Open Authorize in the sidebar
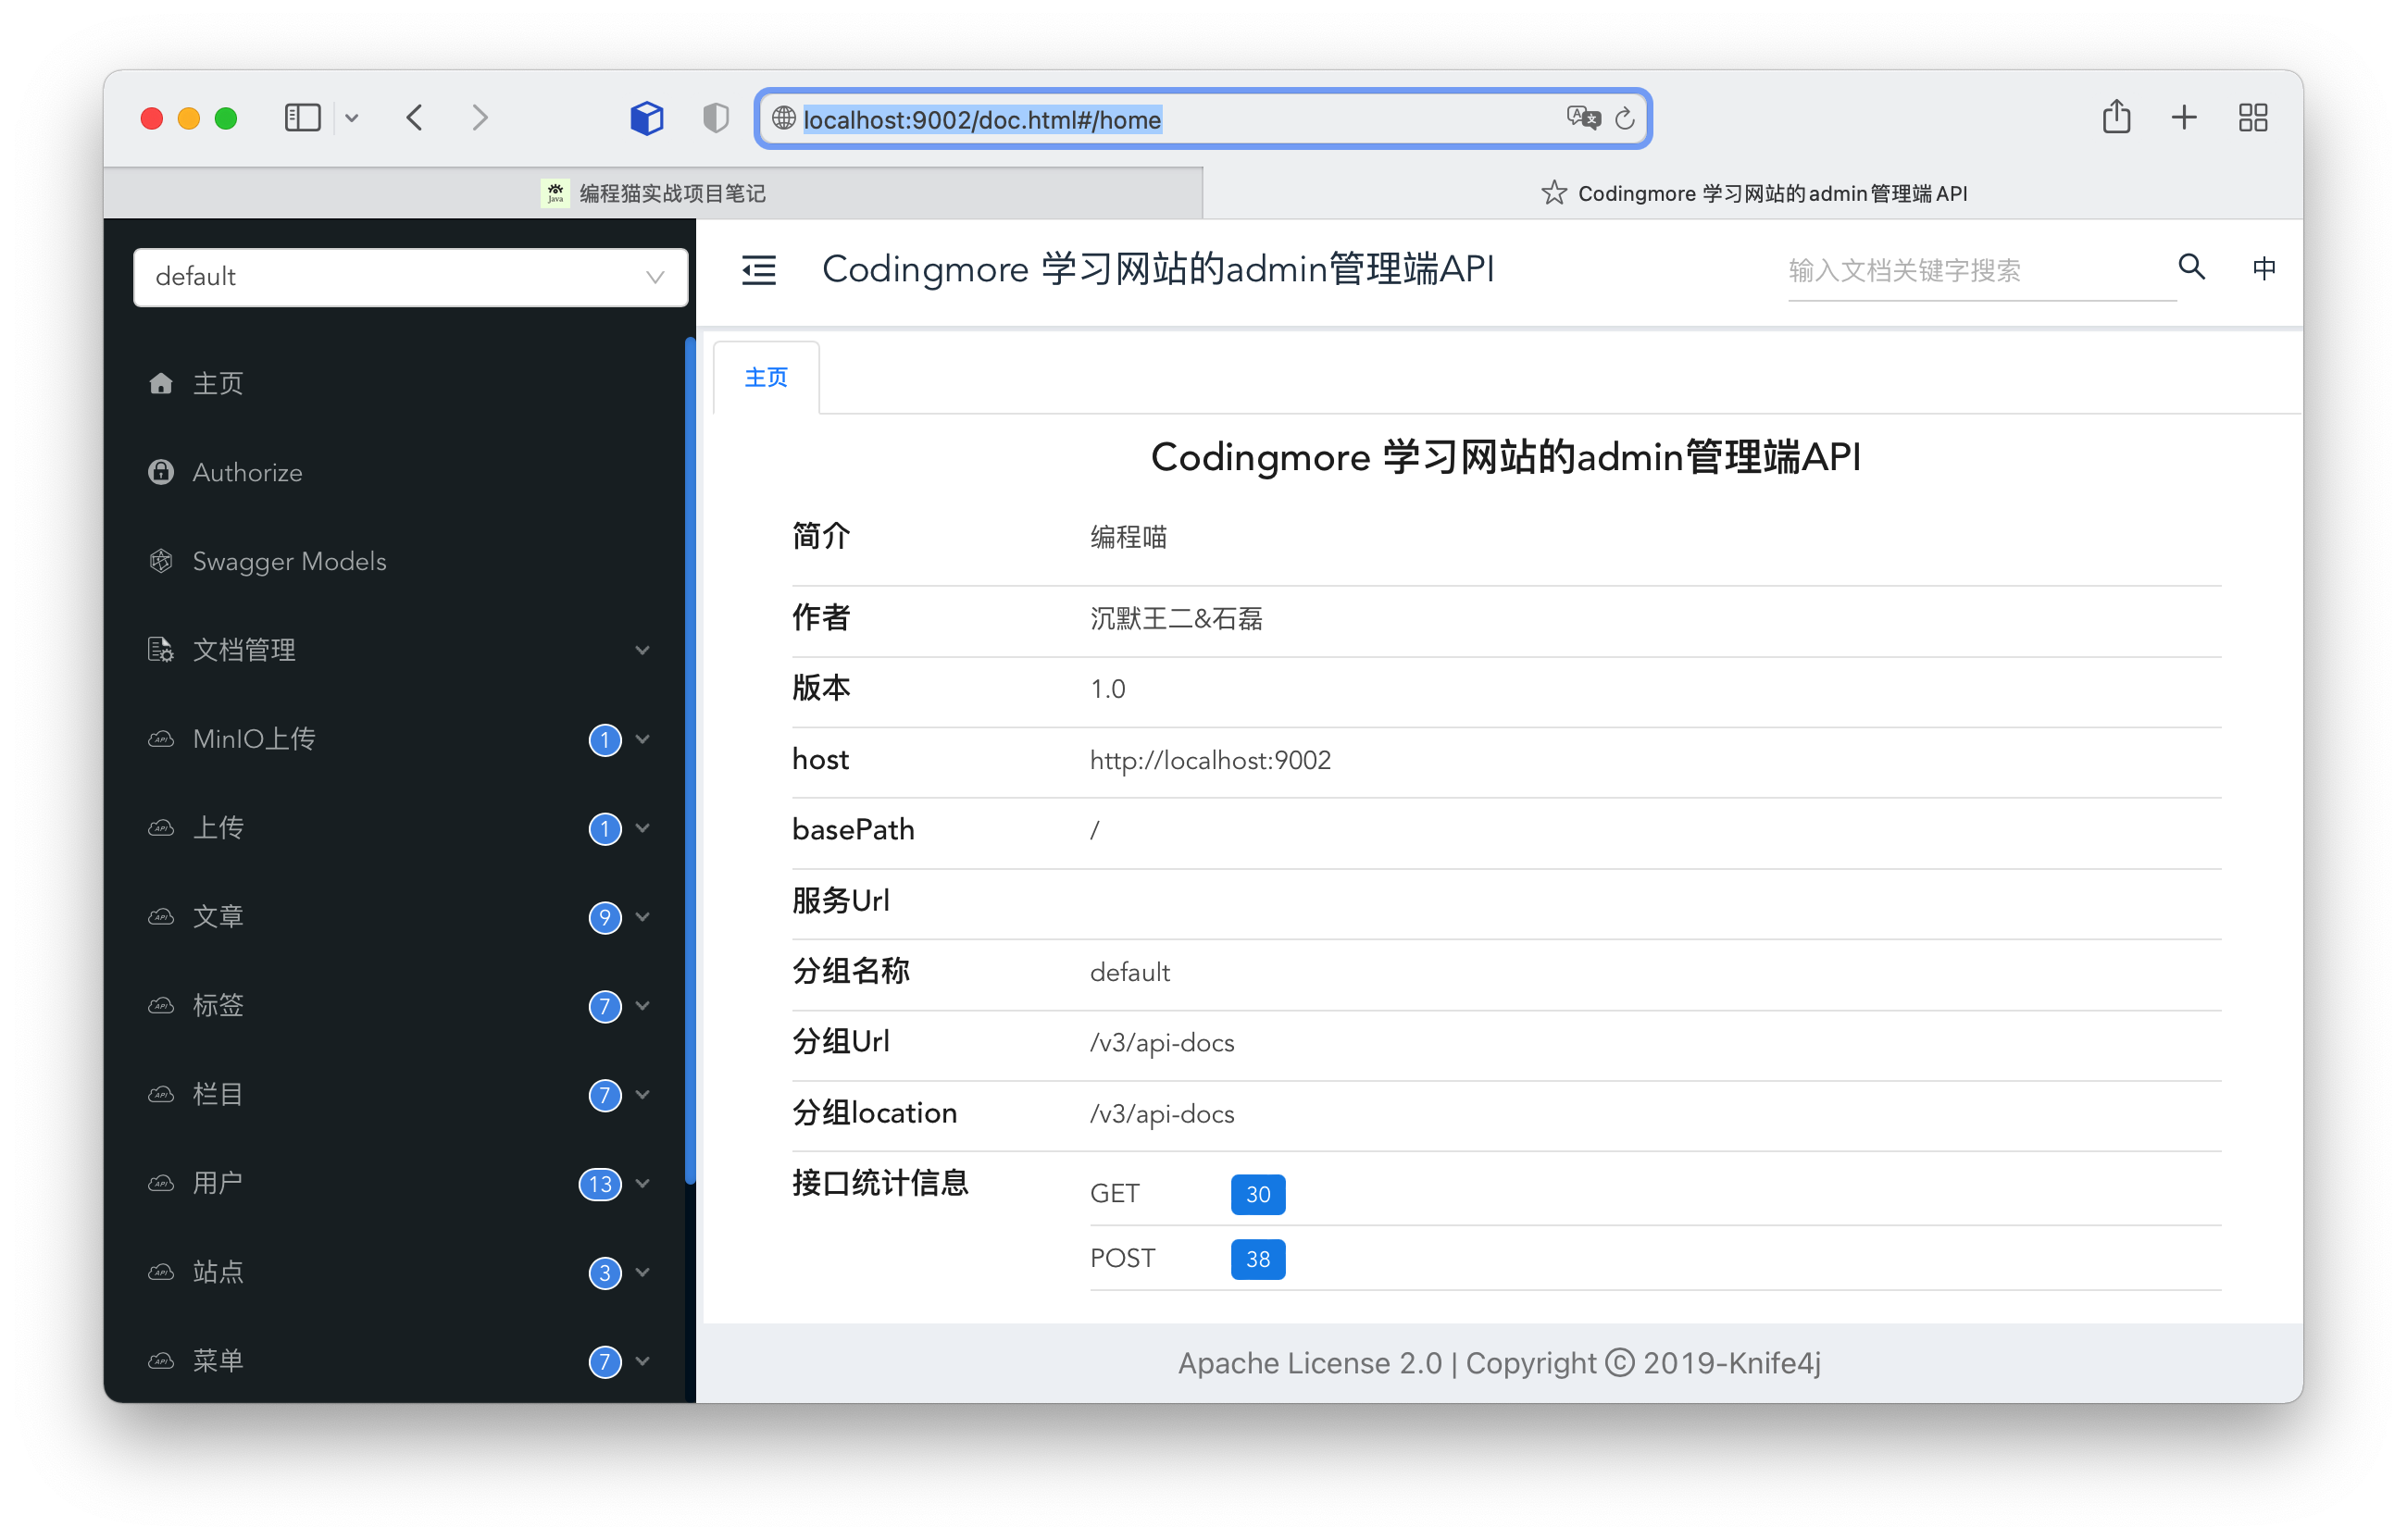Viewport: 2407px width, 1540px height. (x=247, y=472)
